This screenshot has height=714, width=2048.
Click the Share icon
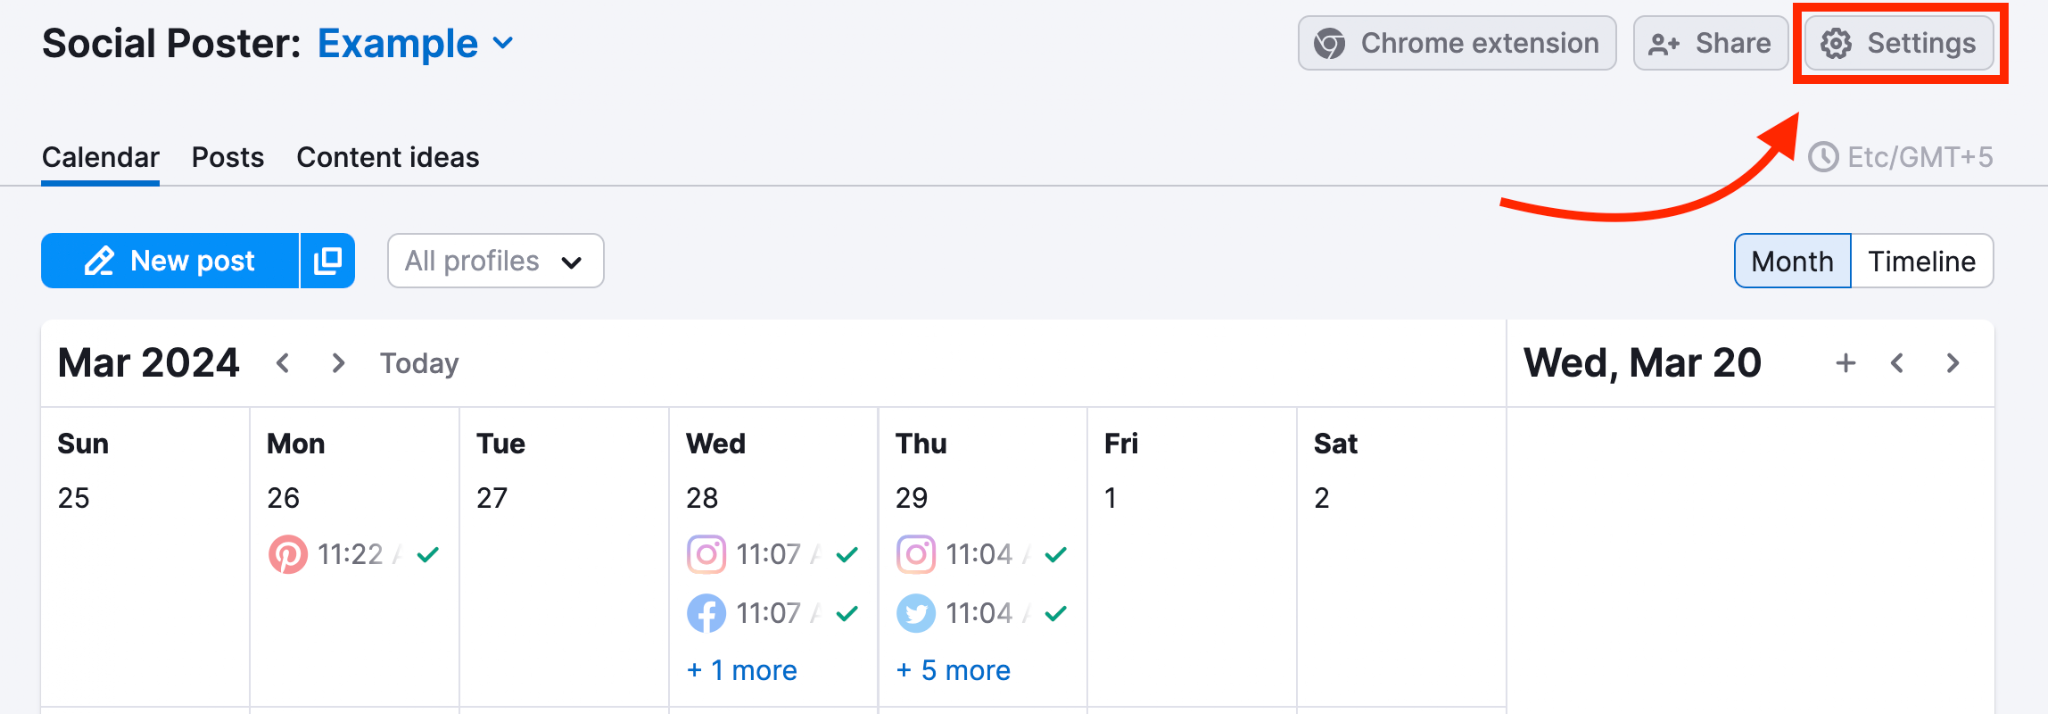click(1663, 43)
